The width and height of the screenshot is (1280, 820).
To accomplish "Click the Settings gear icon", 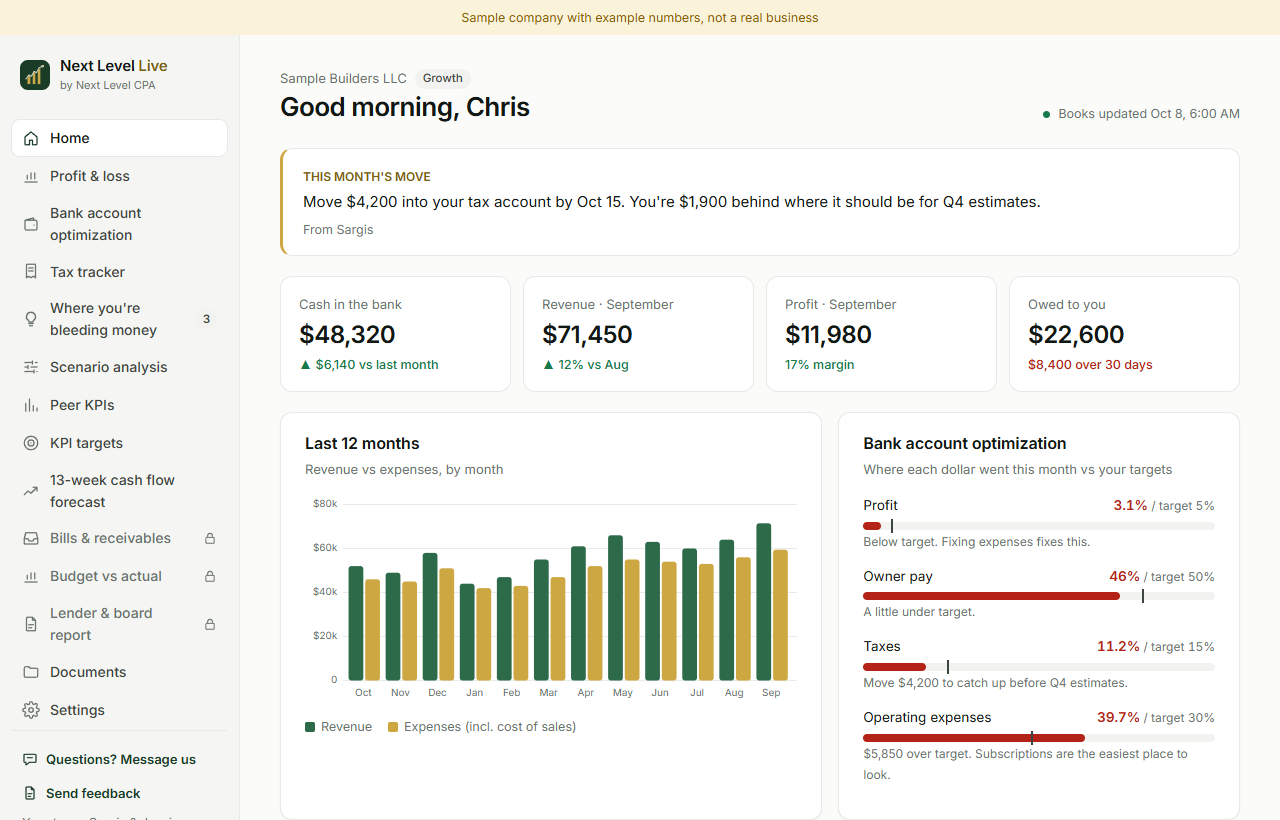I will tap(31, 710).
